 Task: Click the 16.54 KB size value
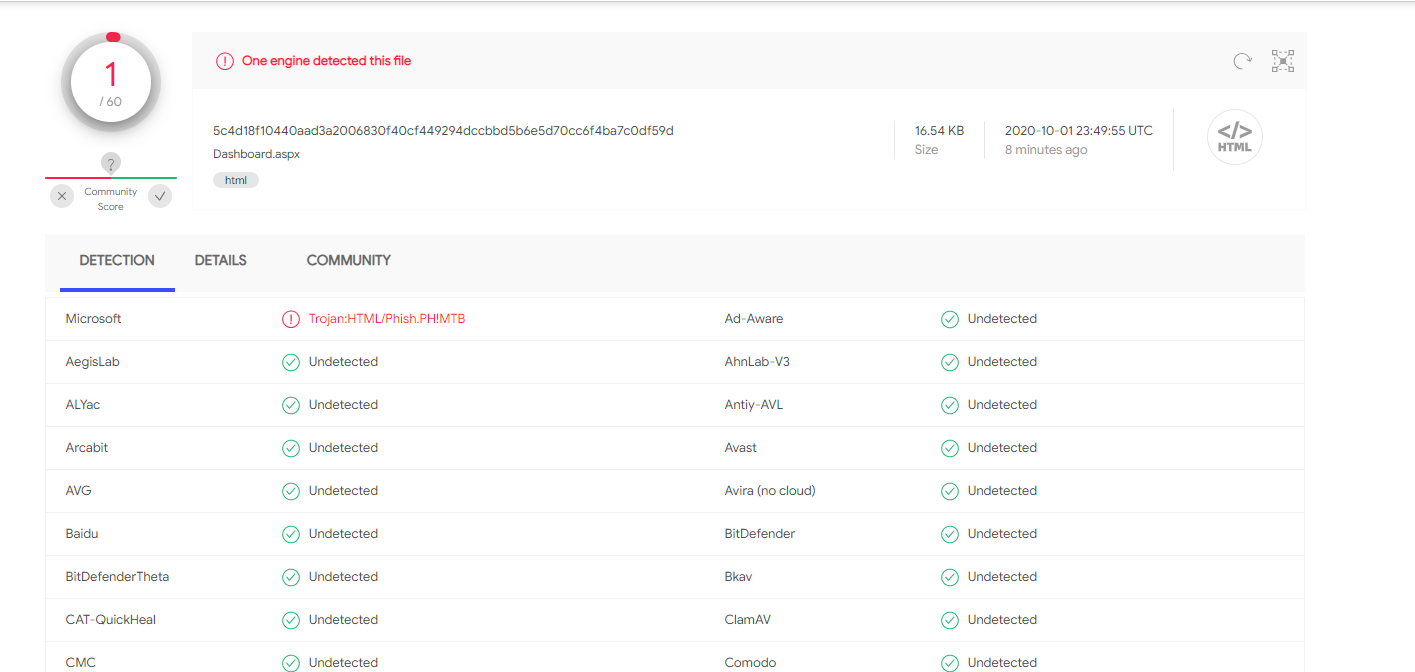tap(939, 131)
